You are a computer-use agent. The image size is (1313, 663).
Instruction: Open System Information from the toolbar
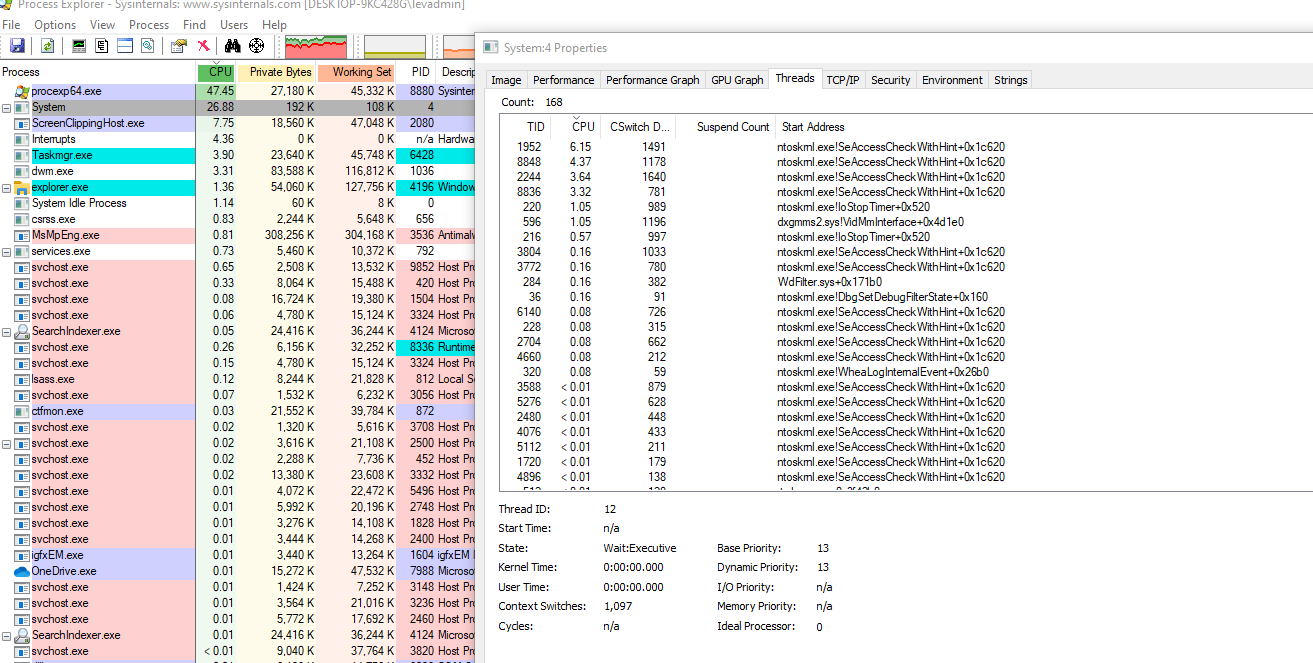coord(79,45)
